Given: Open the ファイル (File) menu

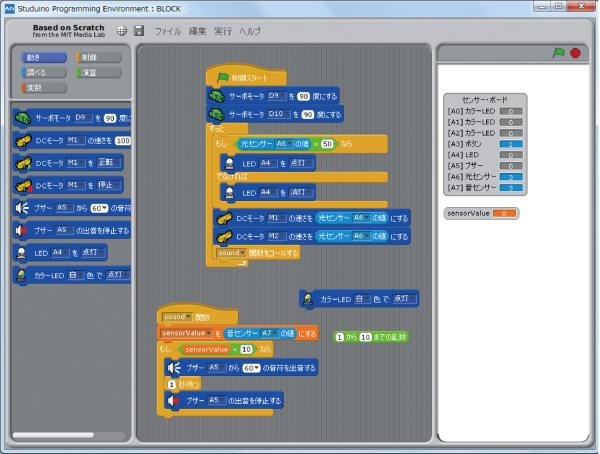Looking at the screenshot, I should pos(168,32).
